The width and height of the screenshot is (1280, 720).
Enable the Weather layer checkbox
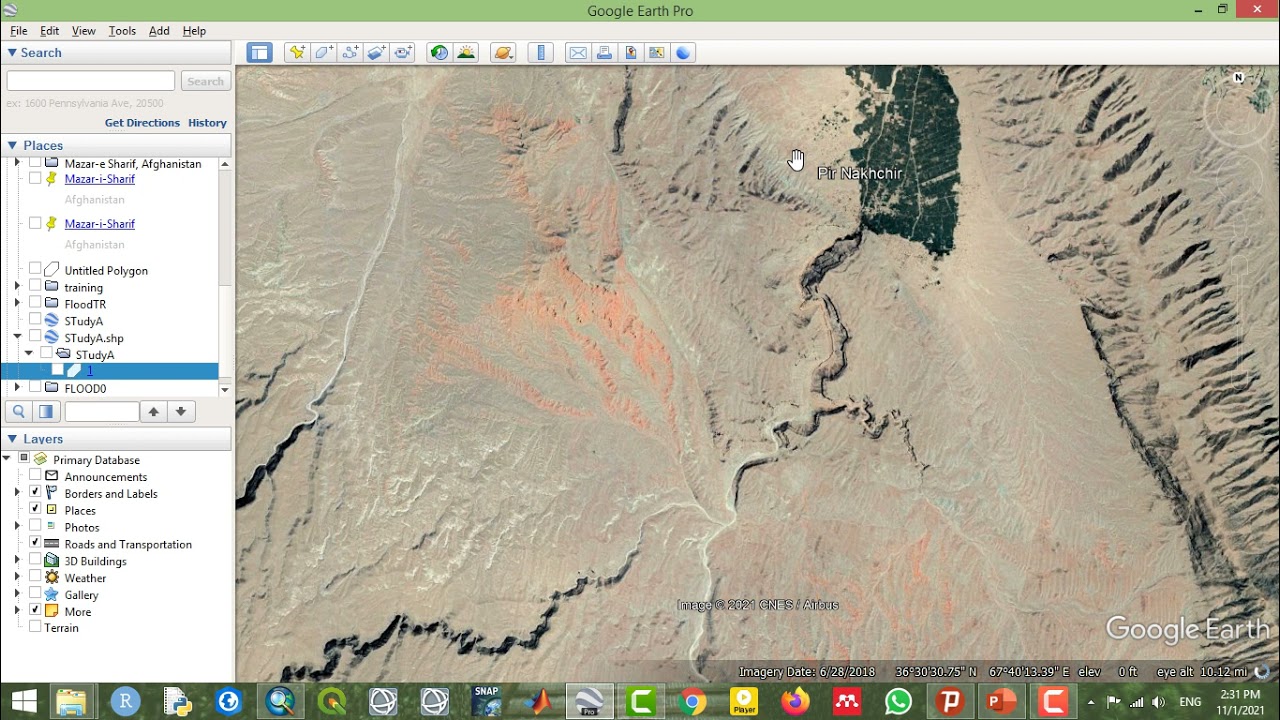click(x=35, y=578)
